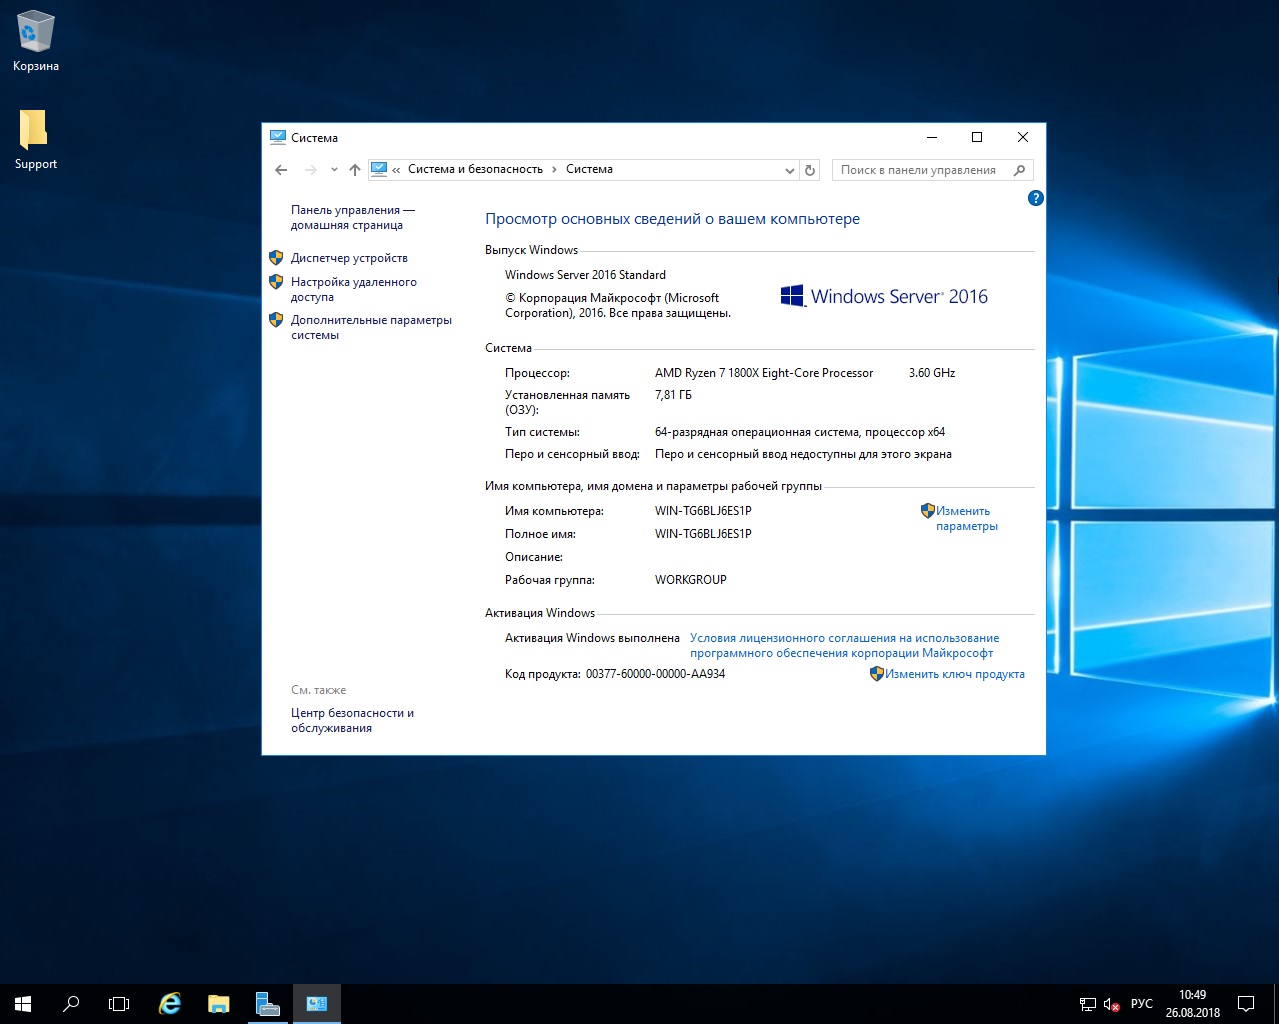Open Task View on the taskbar
1279x1024 pixels.
119,1004
